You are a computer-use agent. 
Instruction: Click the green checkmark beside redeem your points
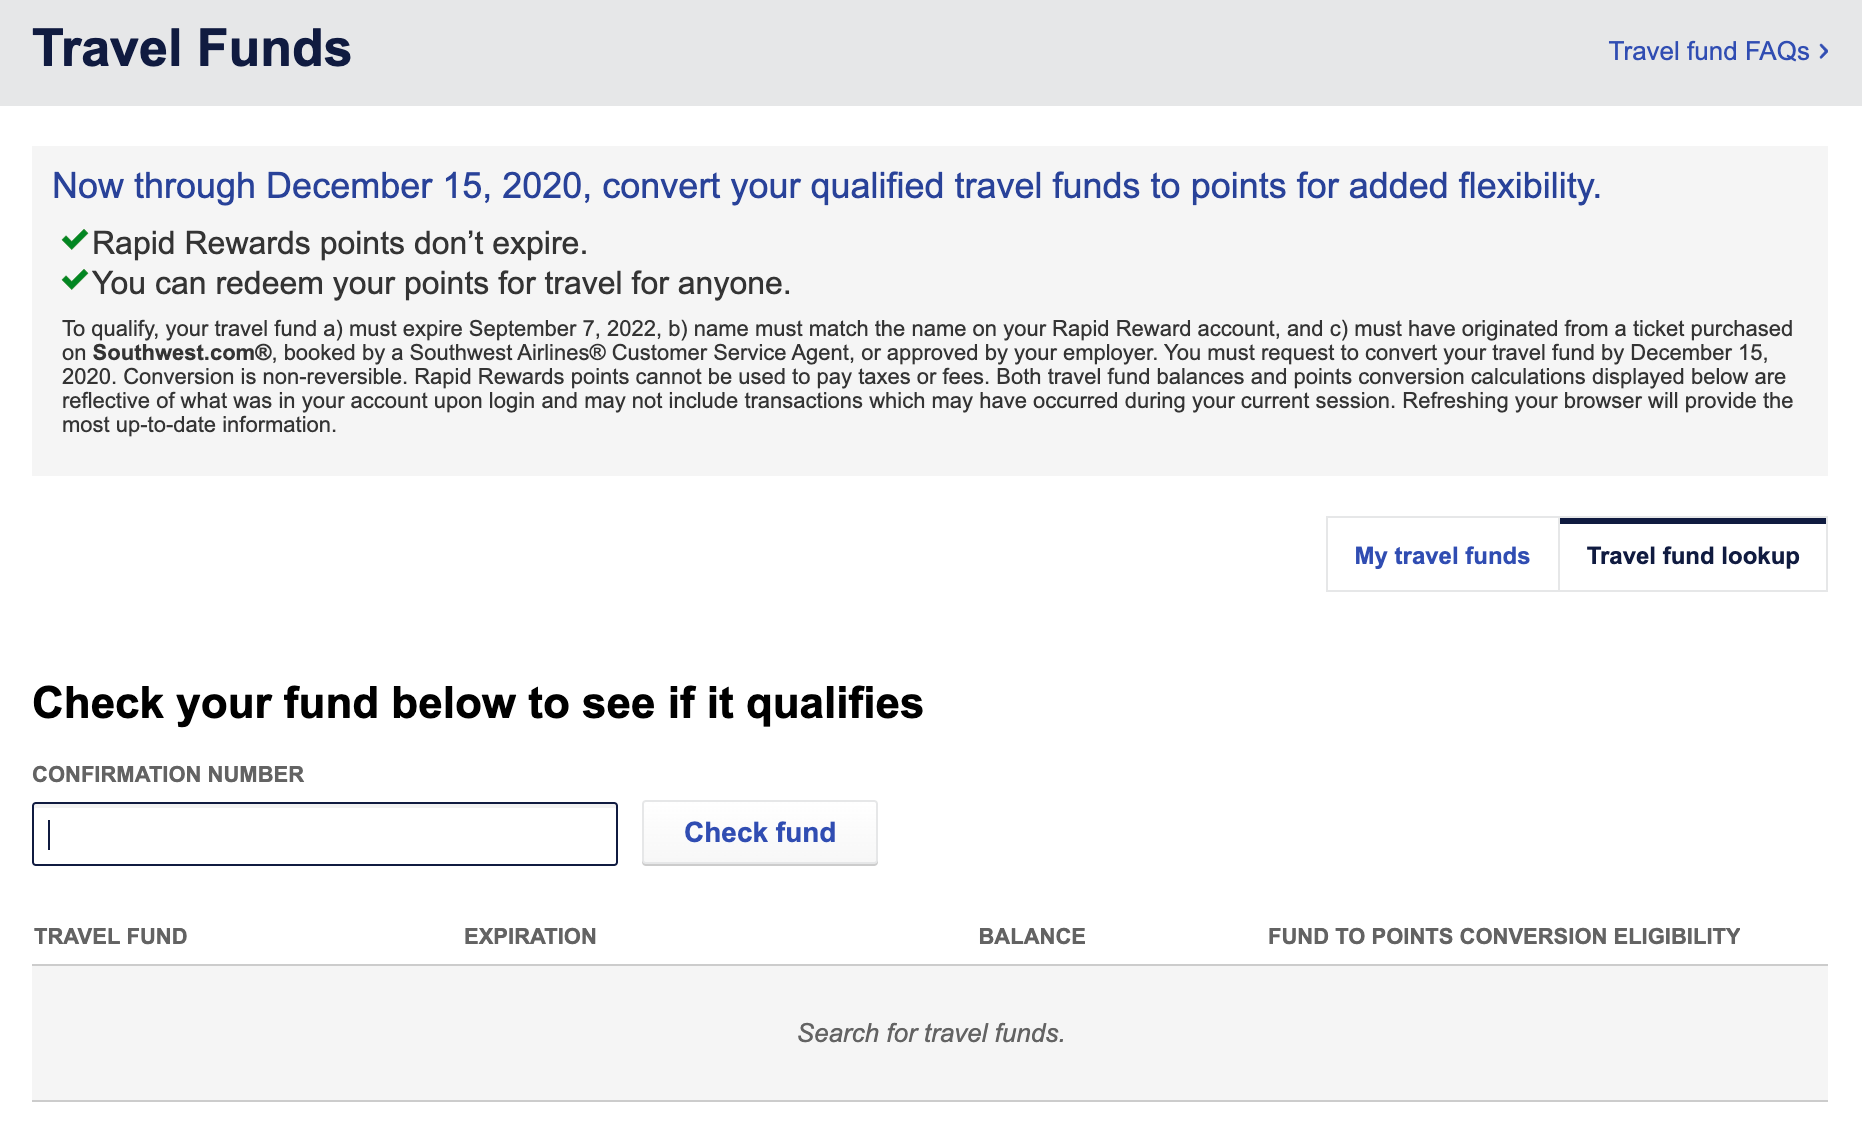pyautogui.click(x=75, y=280)
